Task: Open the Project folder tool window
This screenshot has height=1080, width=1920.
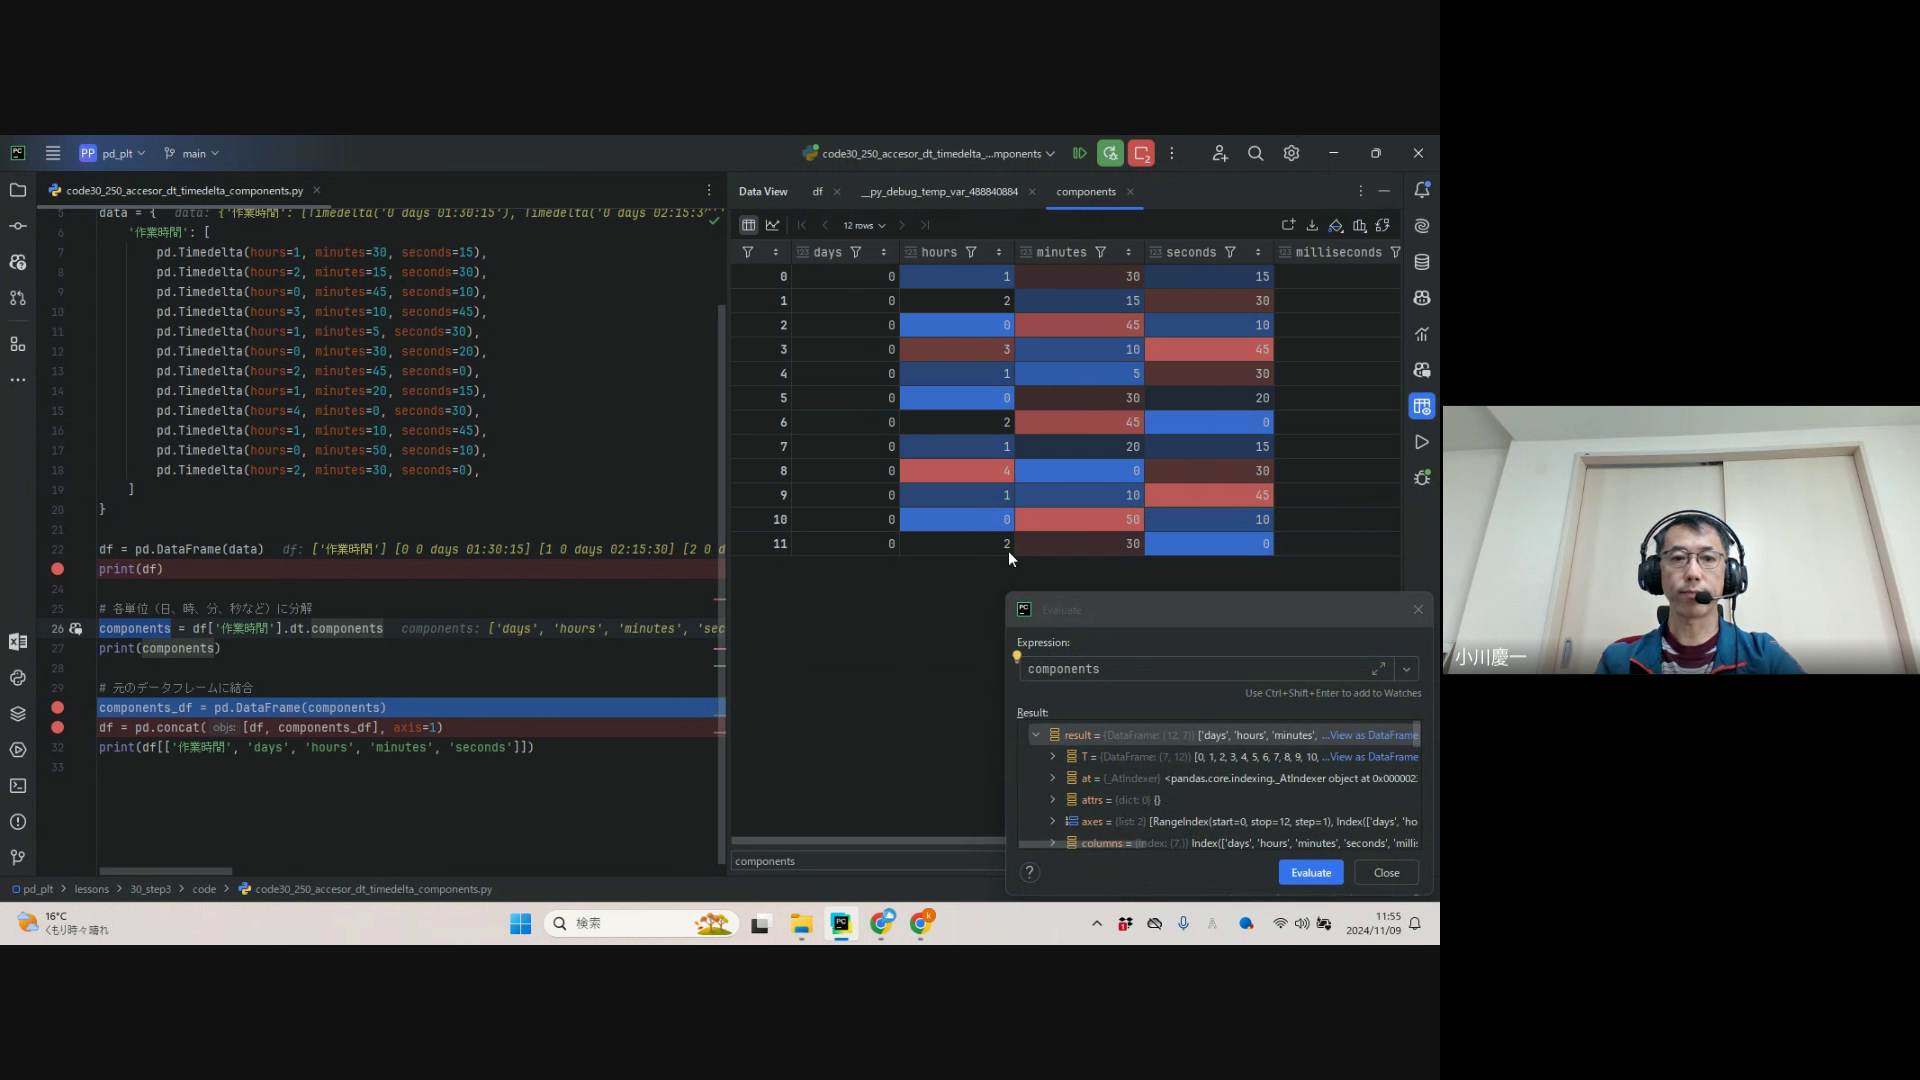Action: pos(18,190)
